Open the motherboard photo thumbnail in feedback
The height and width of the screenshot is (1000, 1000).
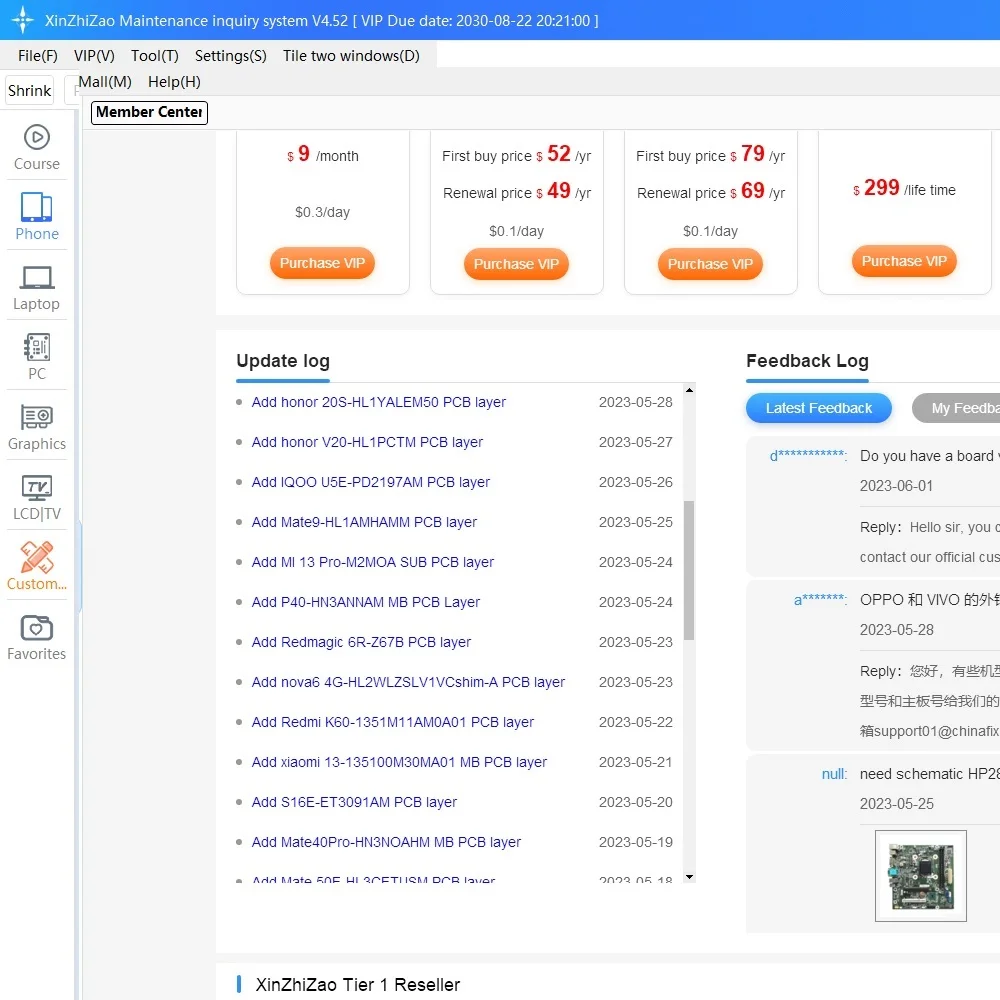(920, 876)
